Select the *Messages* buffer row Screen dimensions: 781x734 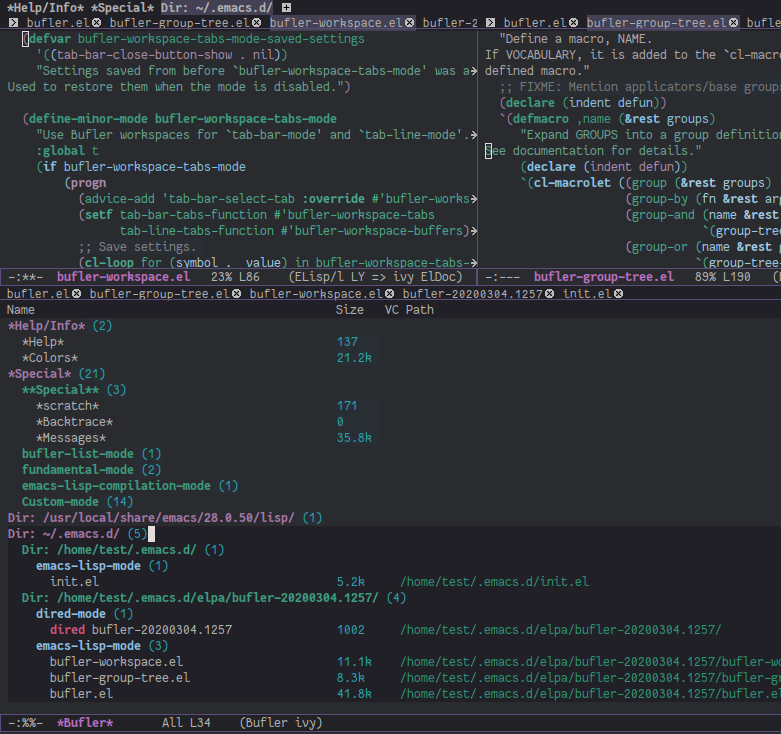71,438
